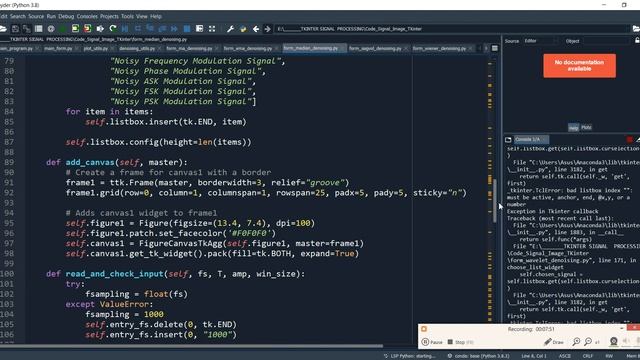640x360 pixels.
Task: Go back with the left arrow
Action: click(256, 29)
